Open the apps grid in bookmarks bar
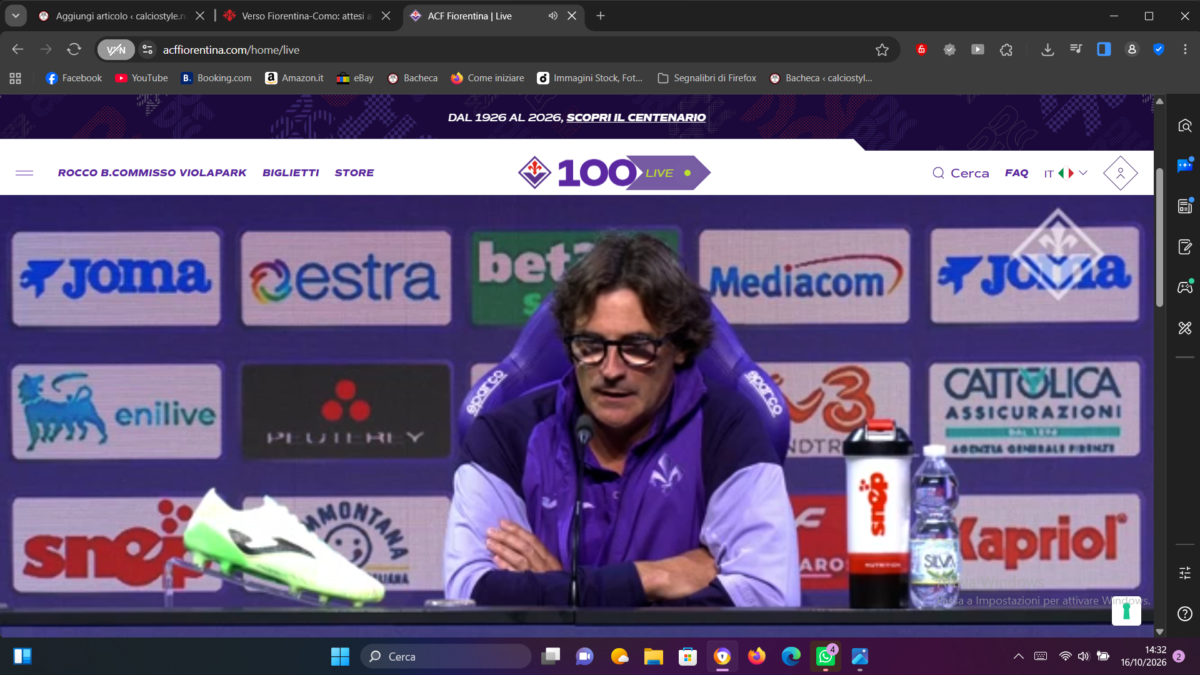Image resolution: width=1200 pixels, height=675 pixels. coord(15,78)
